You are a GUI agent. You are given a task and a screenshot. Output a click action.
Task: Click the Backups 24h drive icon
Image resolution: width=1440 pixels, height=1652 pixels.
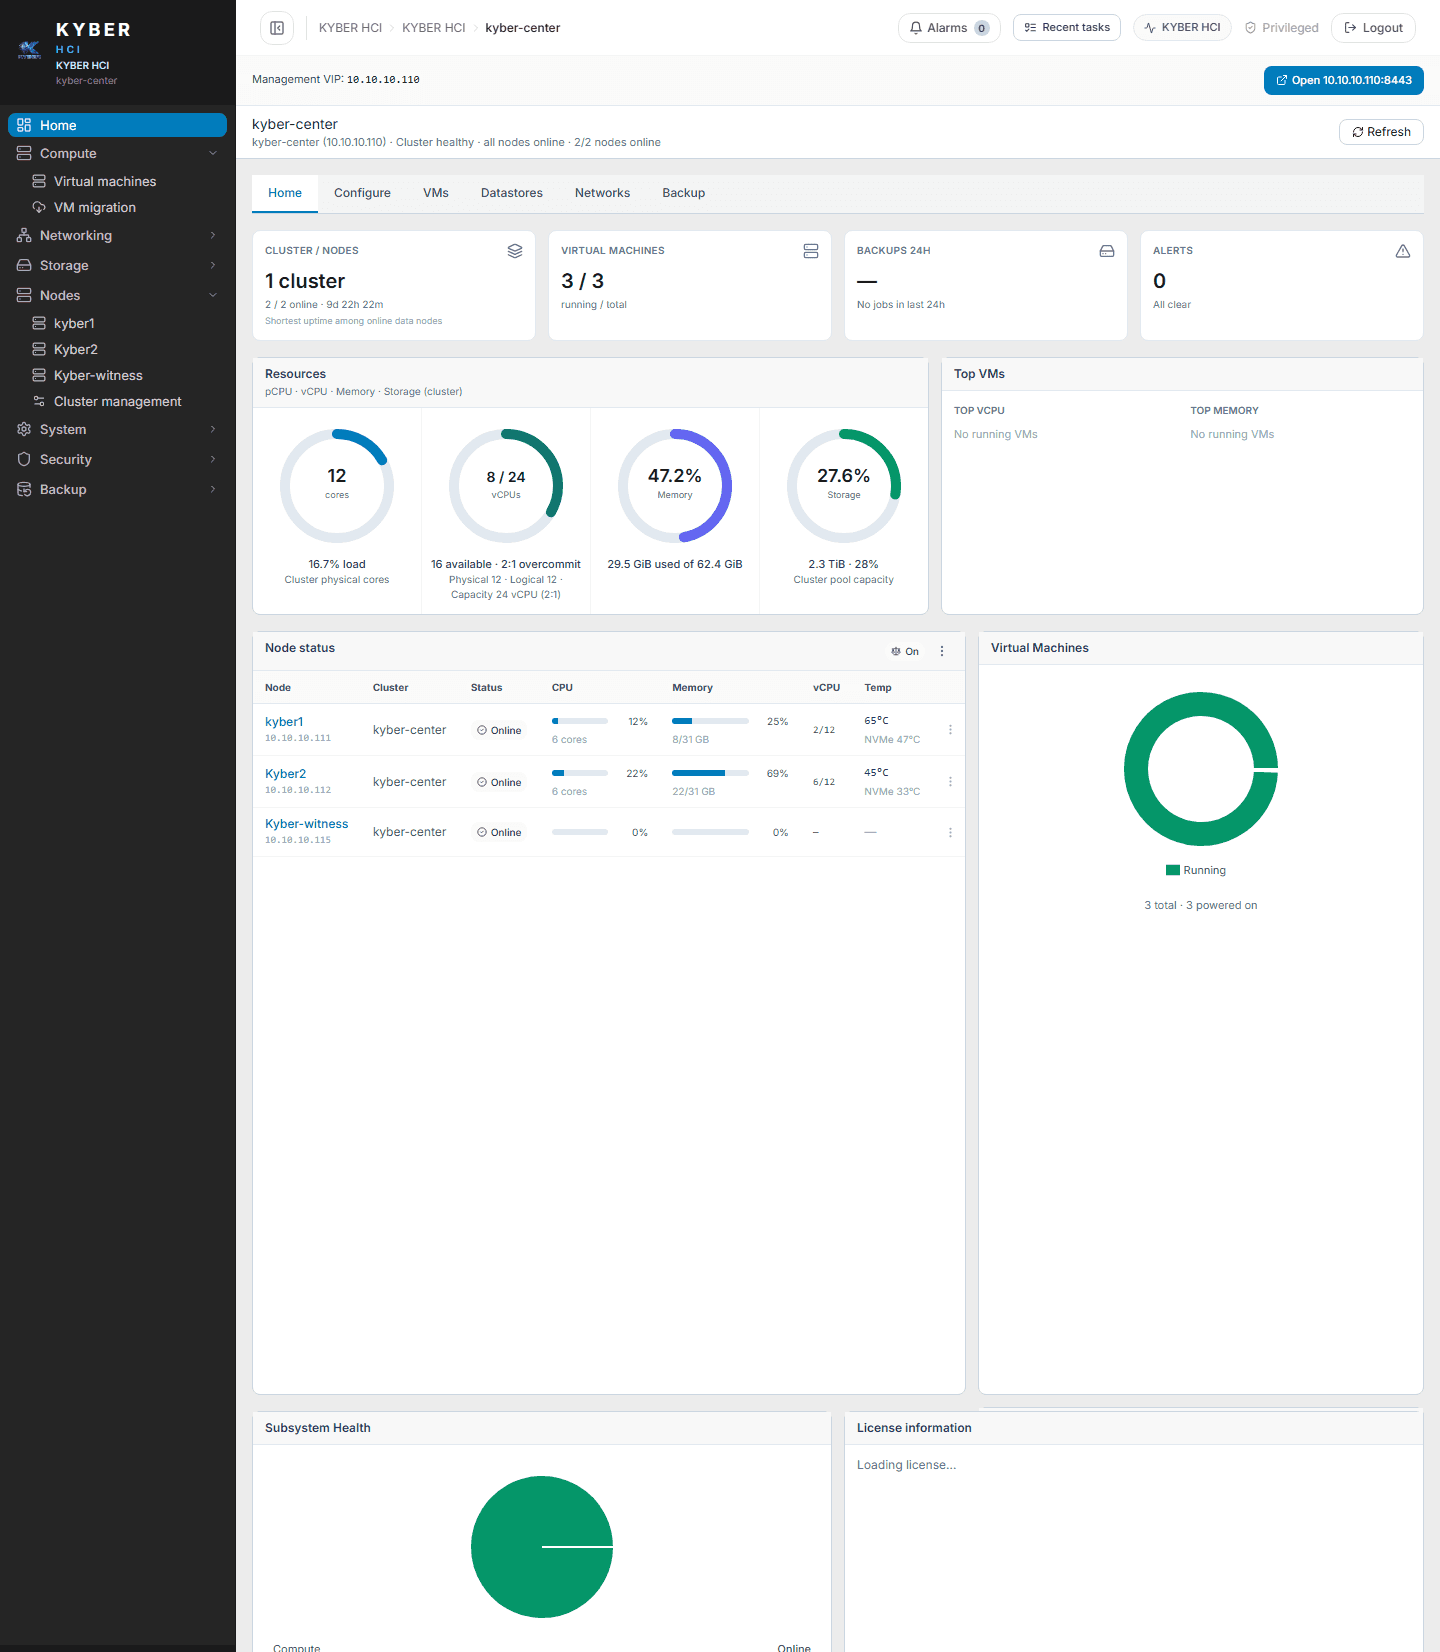click(x=1107, y=251)
